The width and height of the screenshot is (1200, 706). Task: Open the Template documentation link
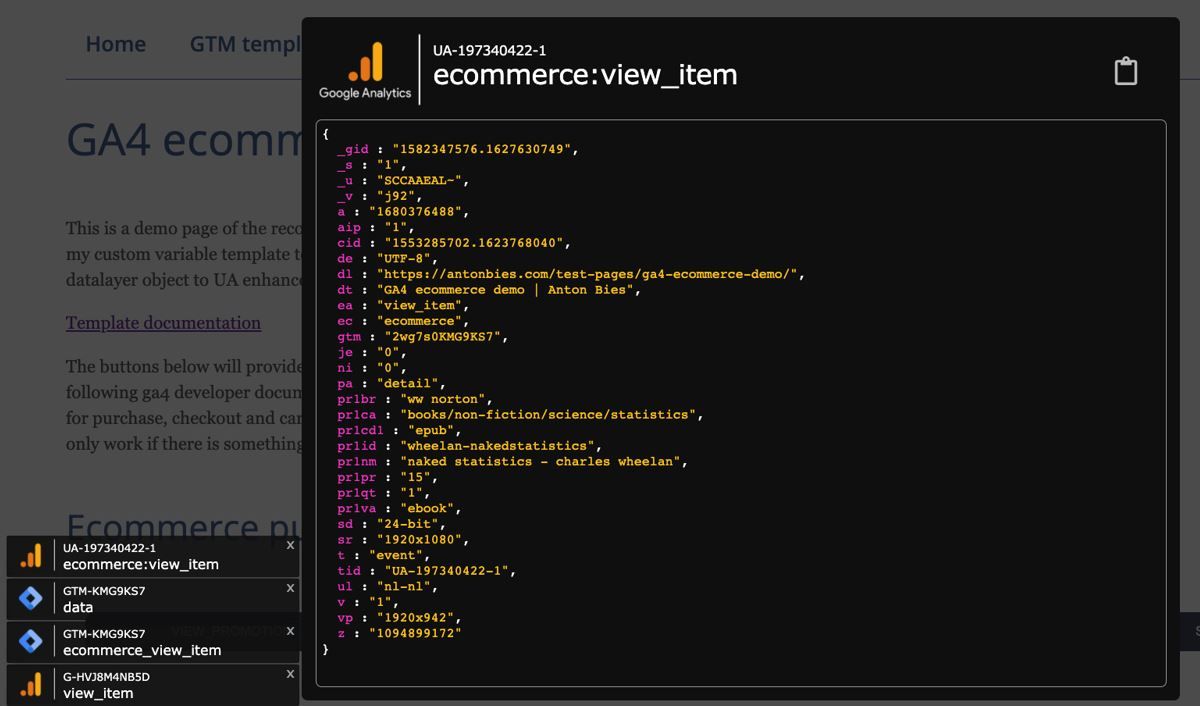(x=163, y=323)
